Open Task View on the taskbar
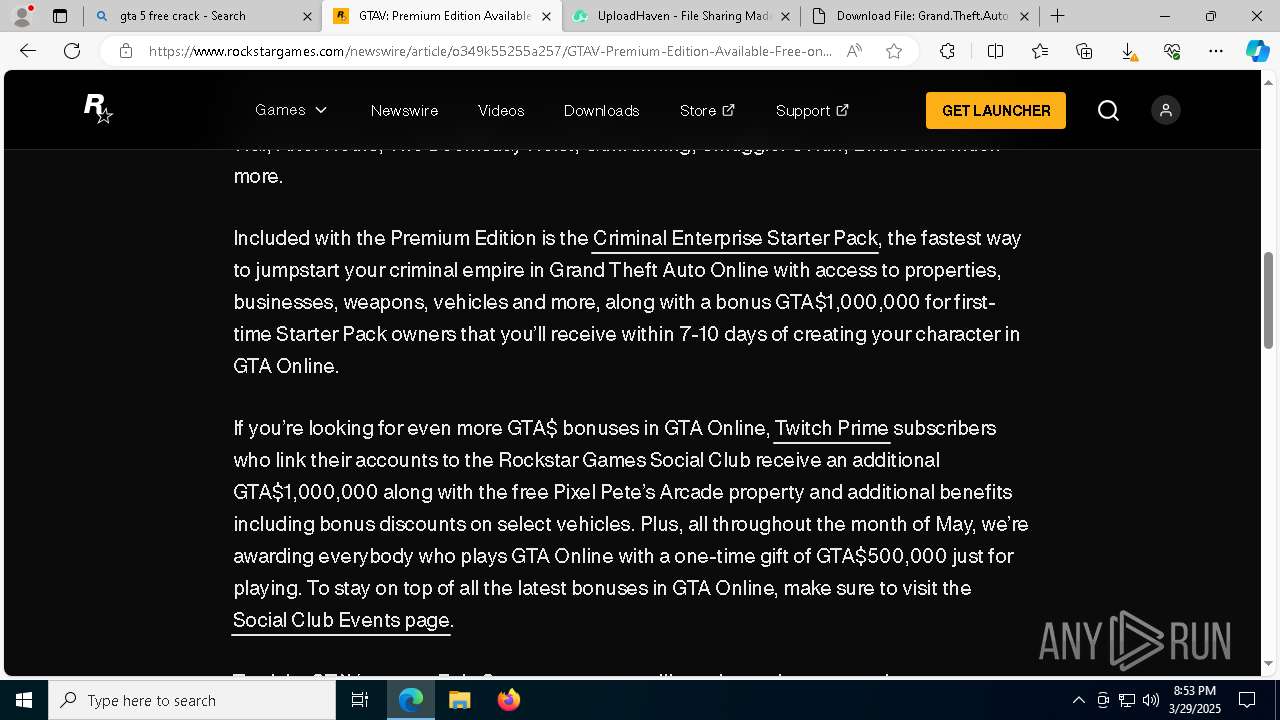 tap(360, 700)
